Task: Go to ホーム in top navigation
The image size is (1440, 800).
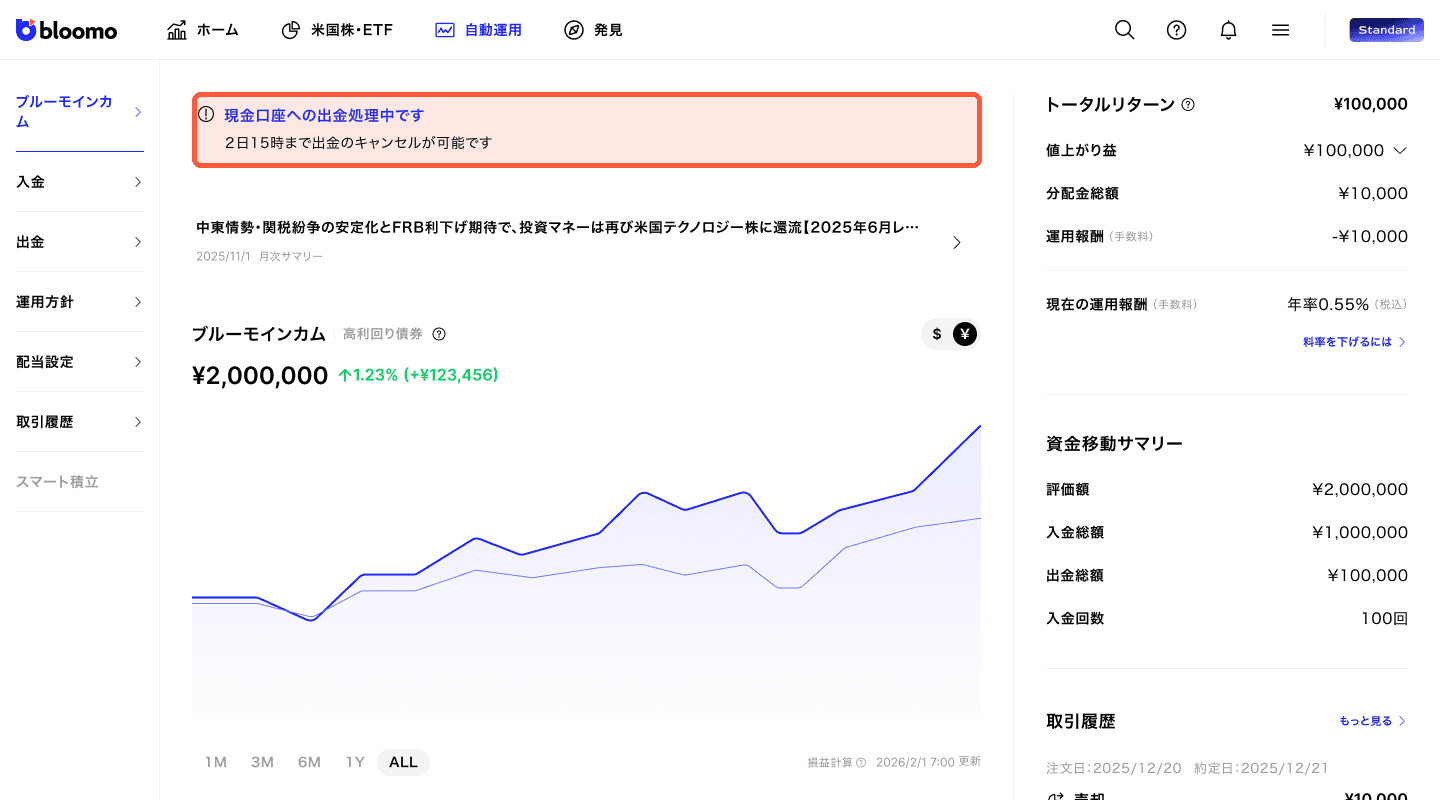Action: click(203, 30)
